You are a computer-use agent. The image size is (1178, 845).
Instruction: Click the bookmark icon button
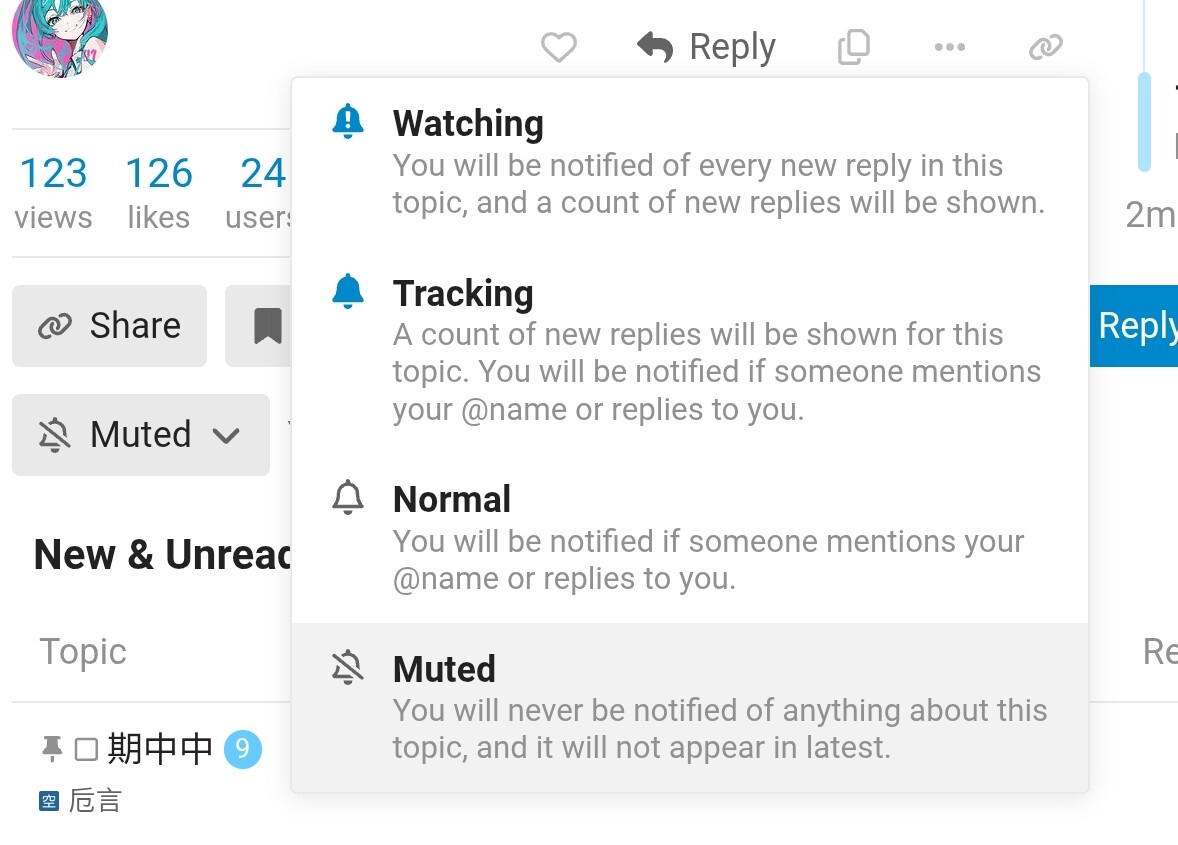point(266,326)
